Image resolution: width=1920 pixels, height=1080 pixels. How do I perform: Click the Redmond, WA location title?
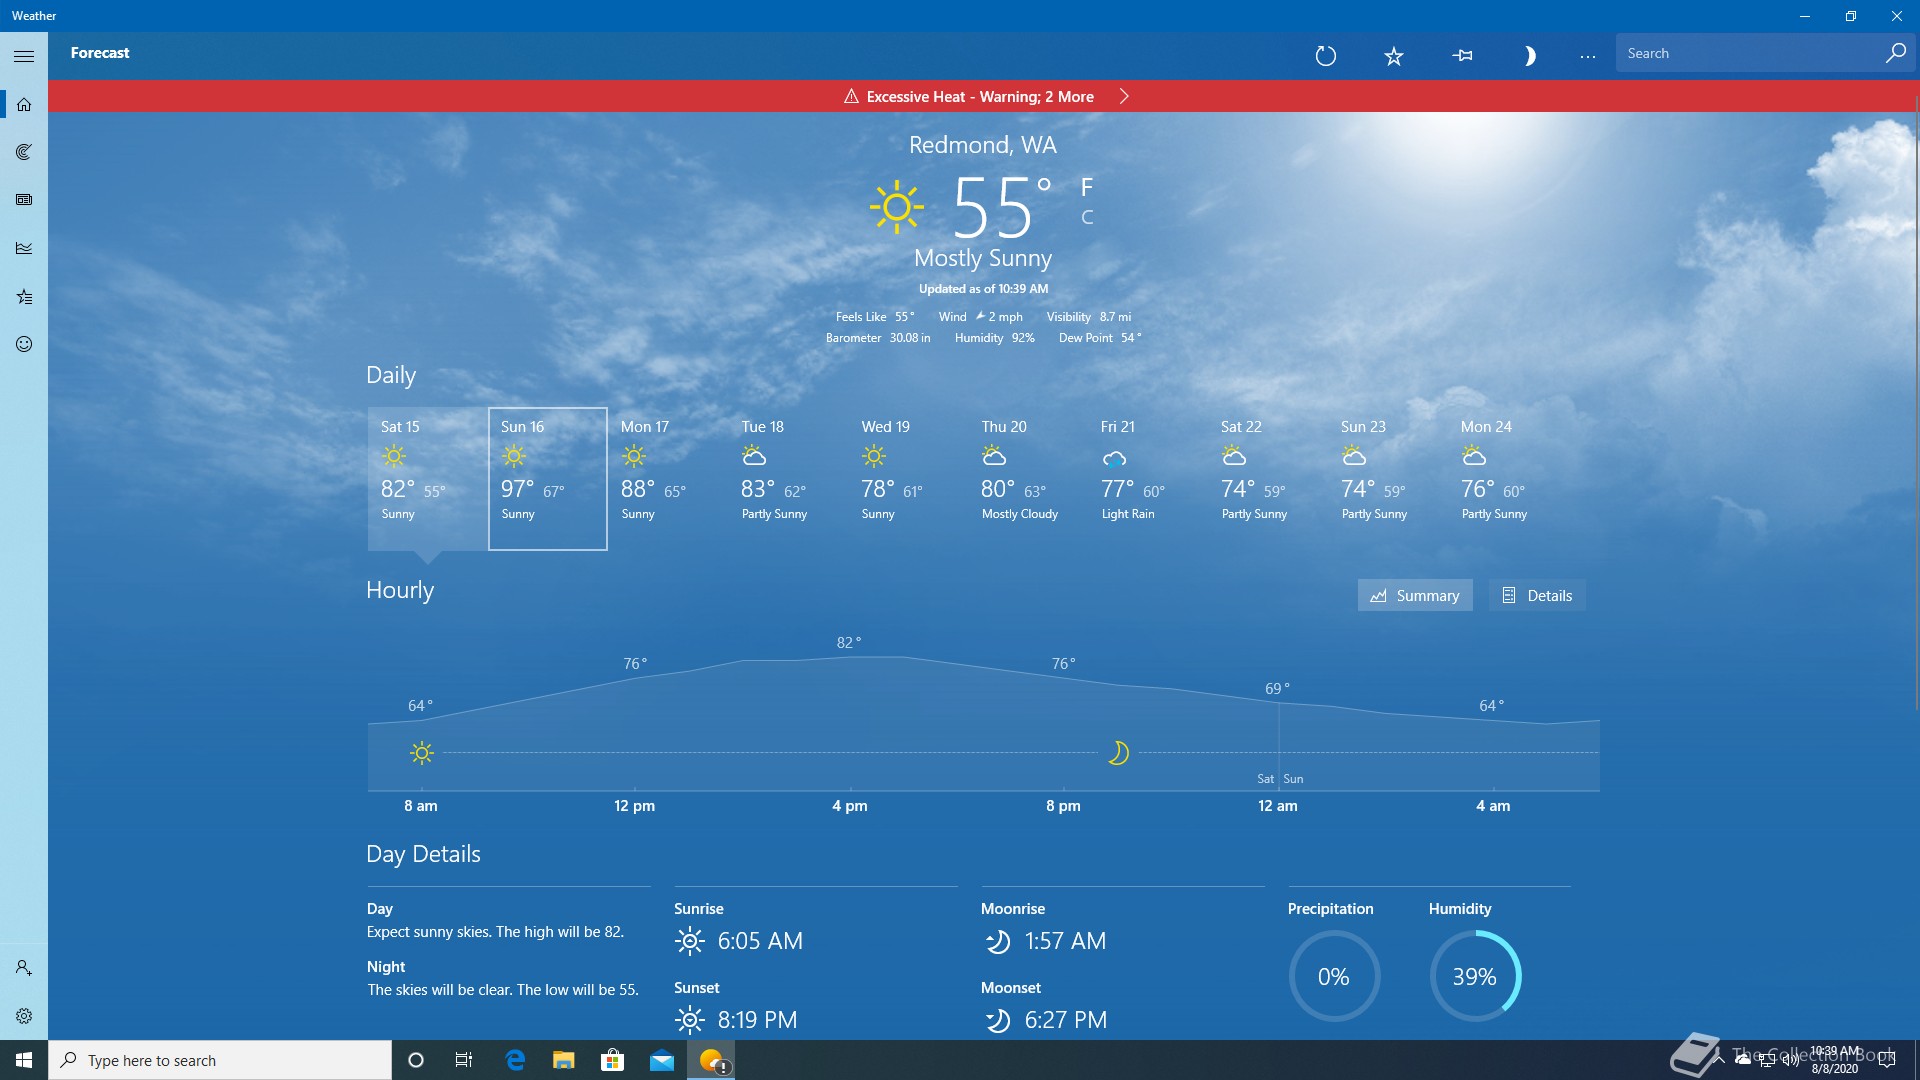[x=982, y=145]
